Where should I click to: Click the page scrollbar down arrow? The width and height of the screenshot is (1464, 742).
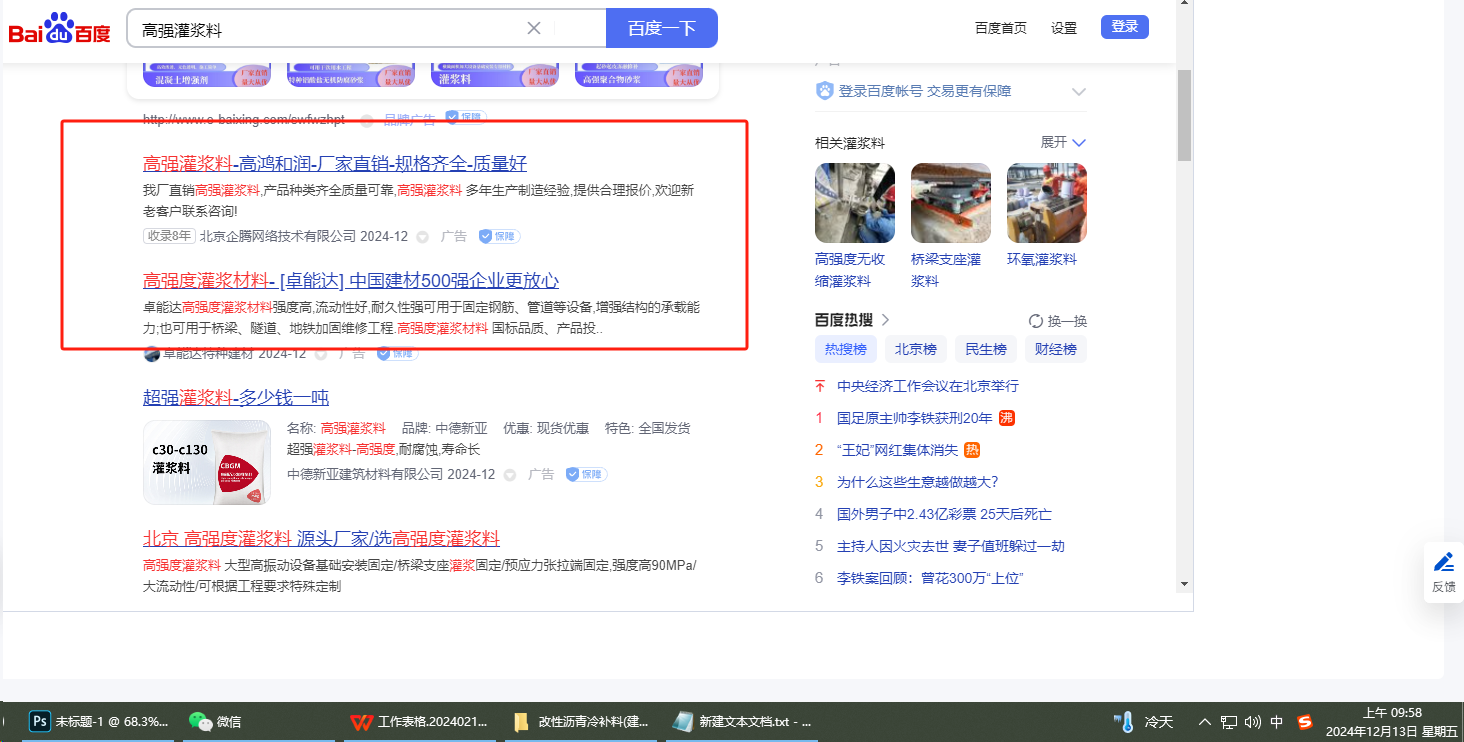[1184, 584]
